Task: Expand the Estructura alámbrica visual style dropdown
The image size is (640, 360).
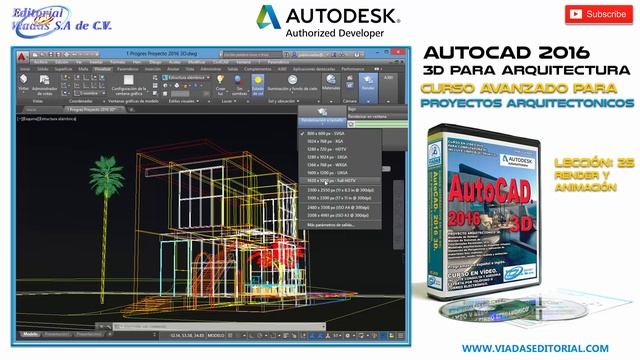Action: coord(187,77)
